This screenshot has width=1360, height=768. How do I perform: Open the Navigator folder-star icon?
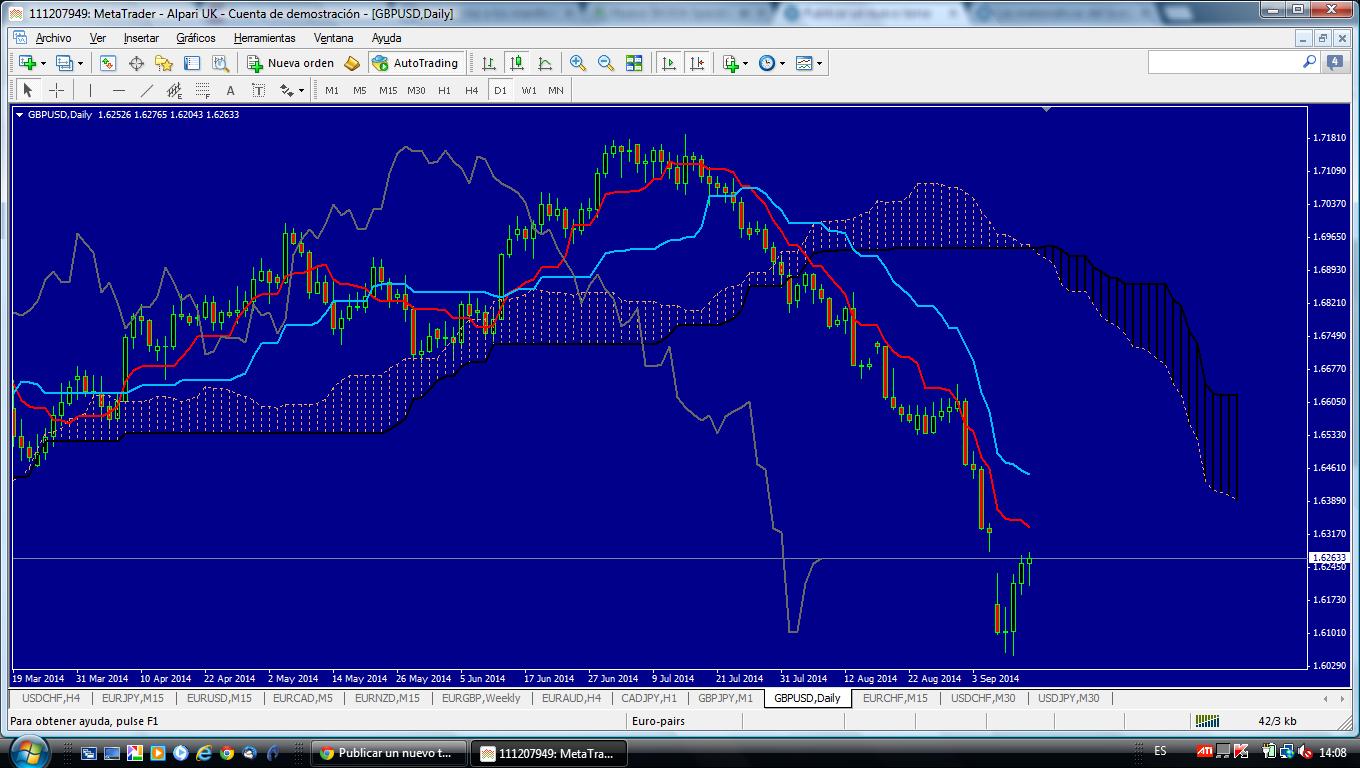[164, 63]
